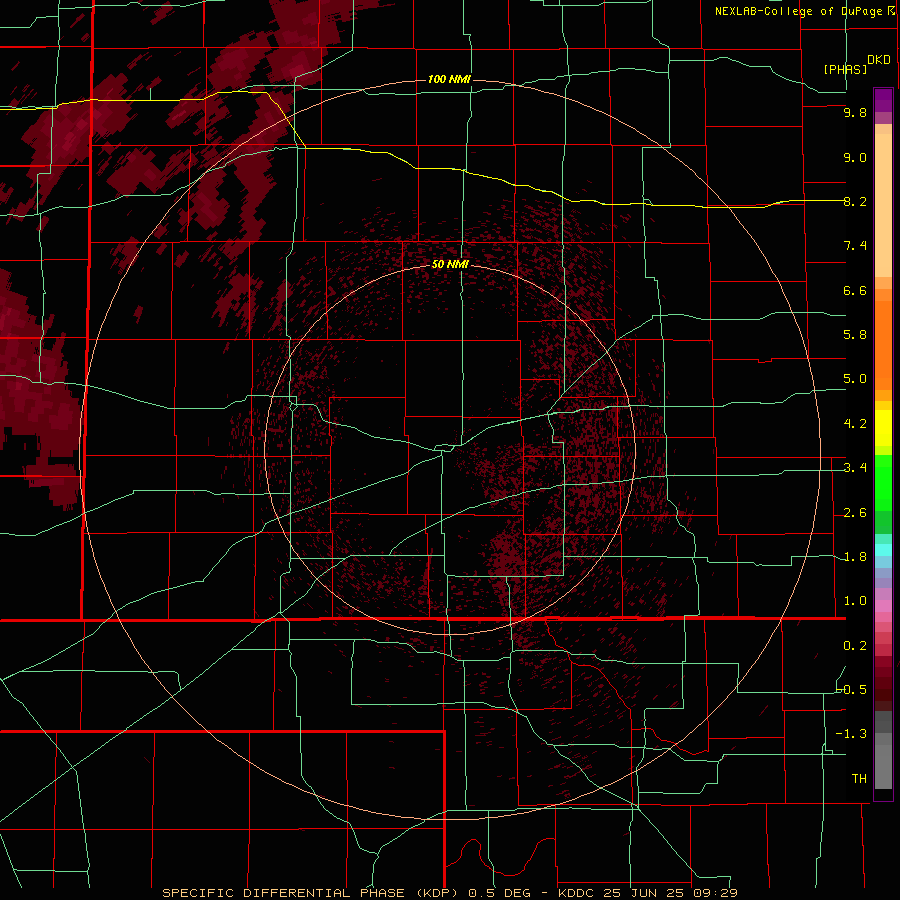900x900 pixels.
Task: Select the 5.8 value on the color scale
Action: point(855,335)
